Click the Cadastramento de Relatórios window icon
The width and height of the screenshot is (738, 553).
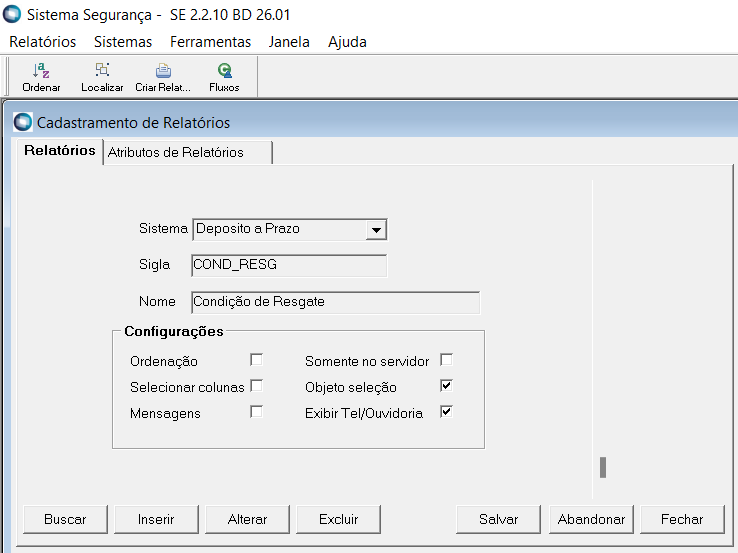23,123
